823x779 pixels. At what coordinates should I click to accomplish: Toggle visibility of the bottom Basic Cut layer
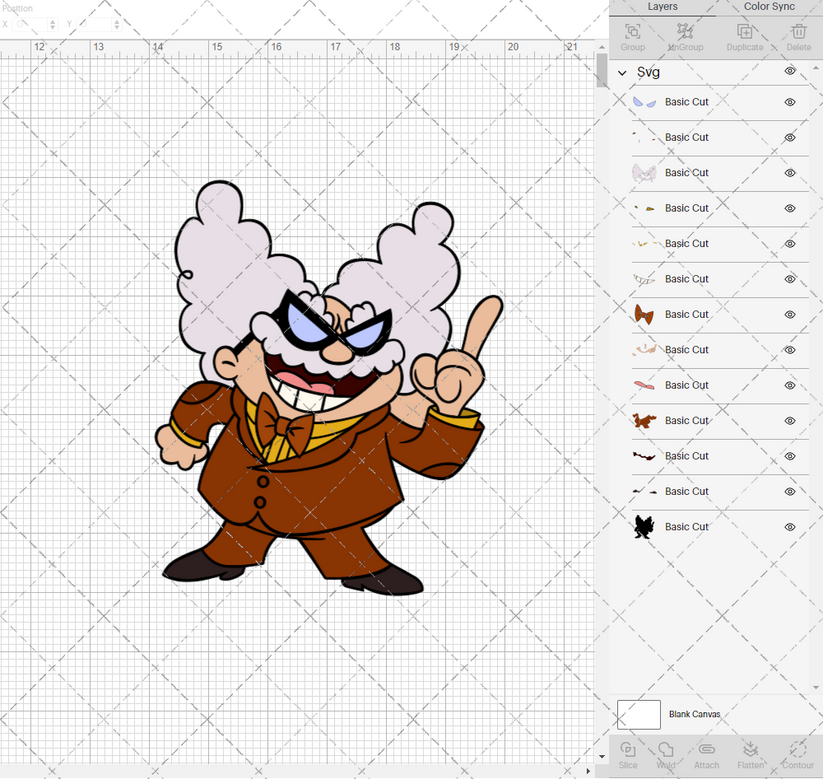tap(789, 526)
